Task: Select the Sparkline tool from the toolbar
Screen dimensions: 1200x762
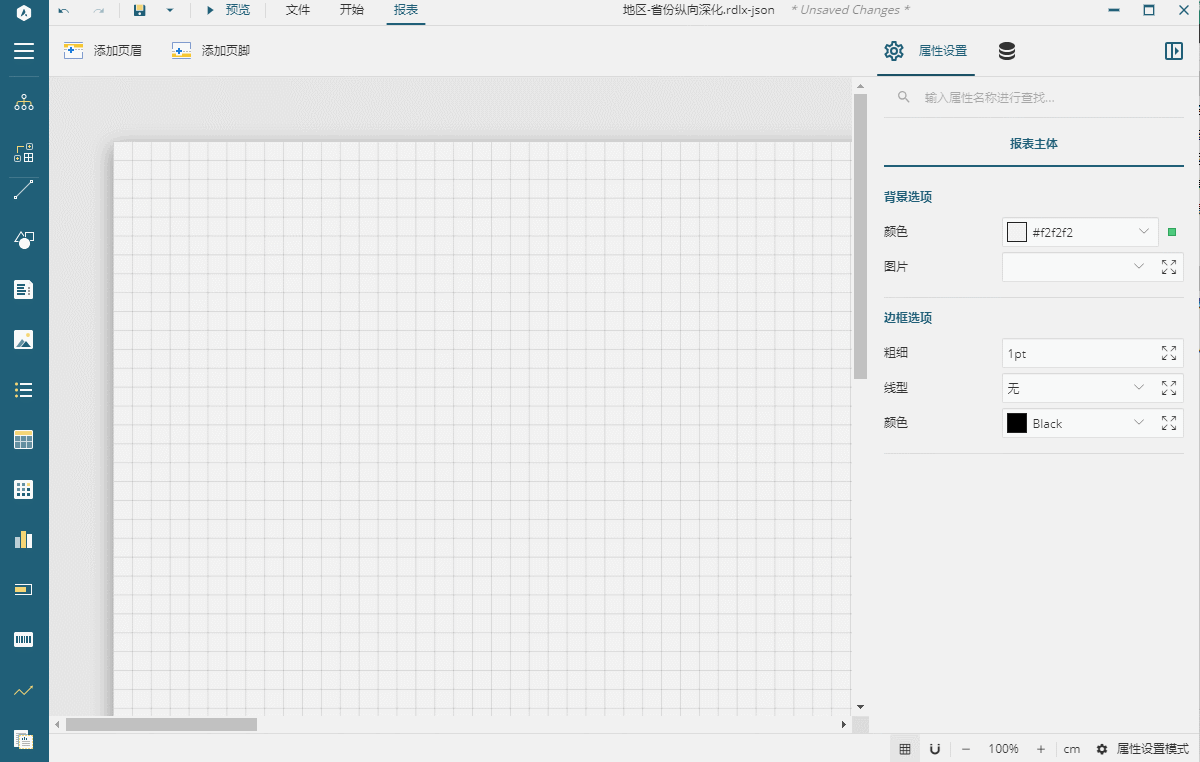Action: [x=24, y=690]
